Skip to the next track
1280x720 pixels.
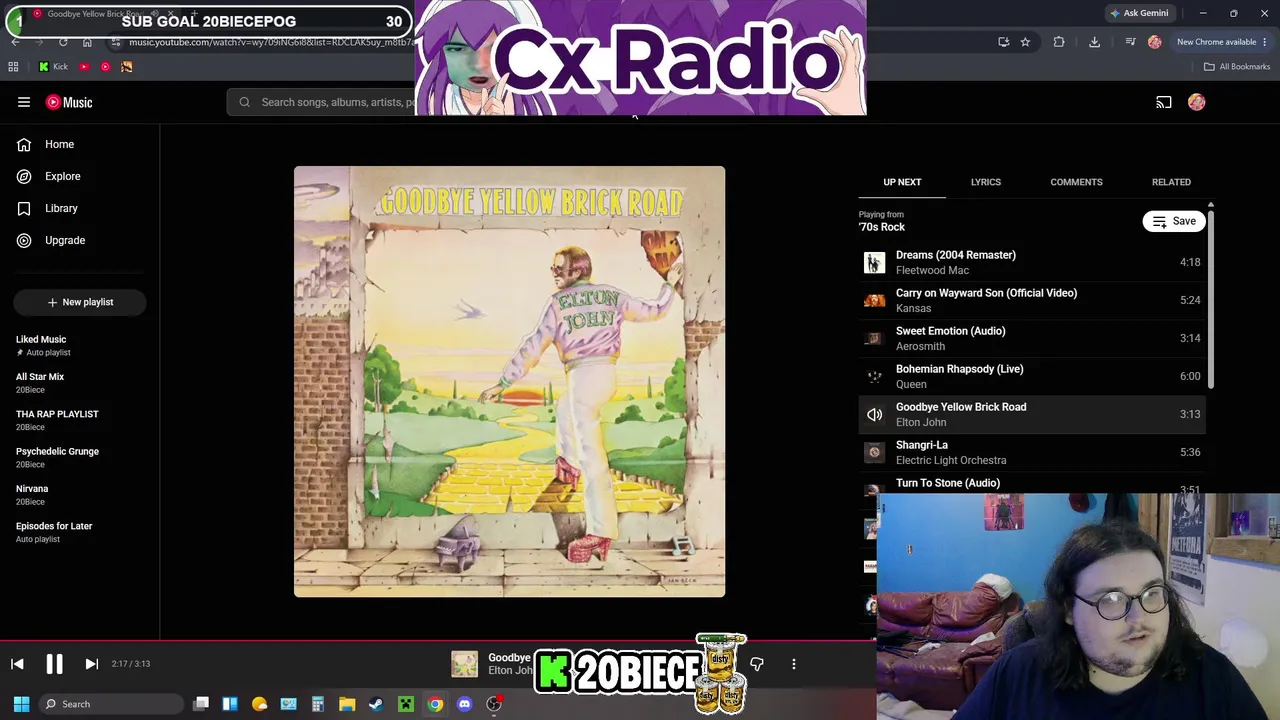(x=91, y=664)
